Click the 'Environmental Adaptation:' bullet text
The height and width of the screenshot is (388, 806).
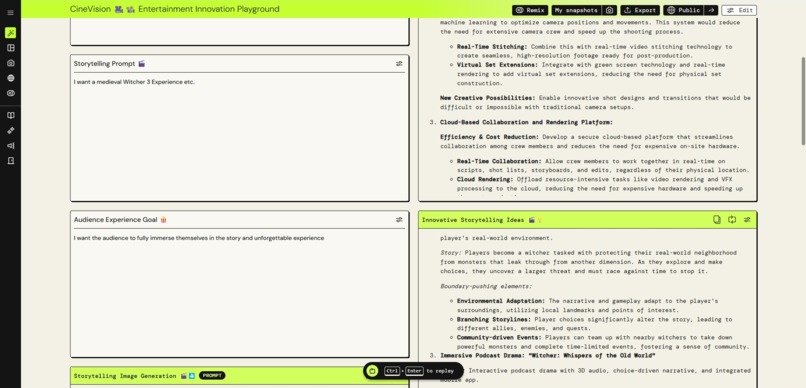click(x=501, y=301)
